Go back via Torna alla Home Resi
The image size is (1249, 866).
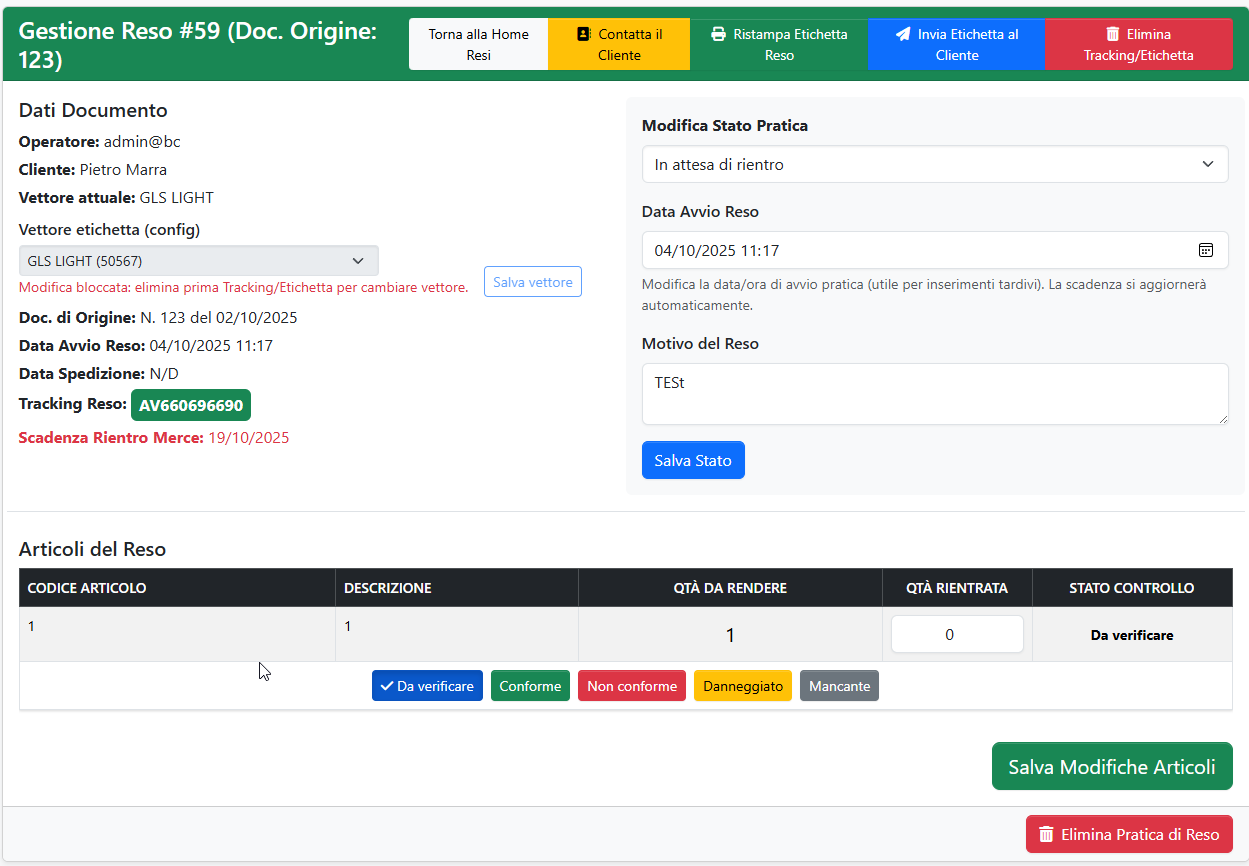click(x=478, y=45)
